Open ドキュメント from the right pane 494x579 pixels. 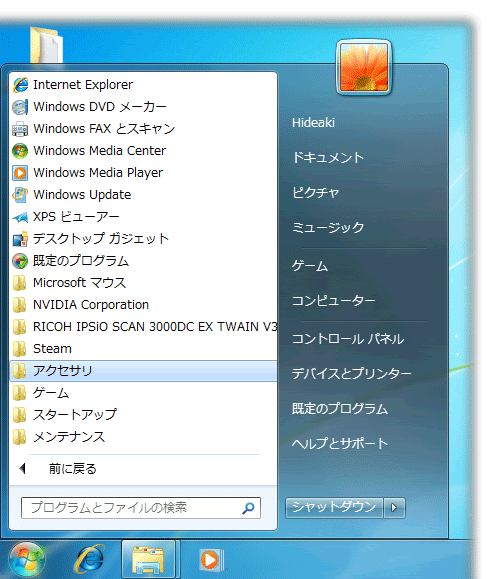(328, 158)
